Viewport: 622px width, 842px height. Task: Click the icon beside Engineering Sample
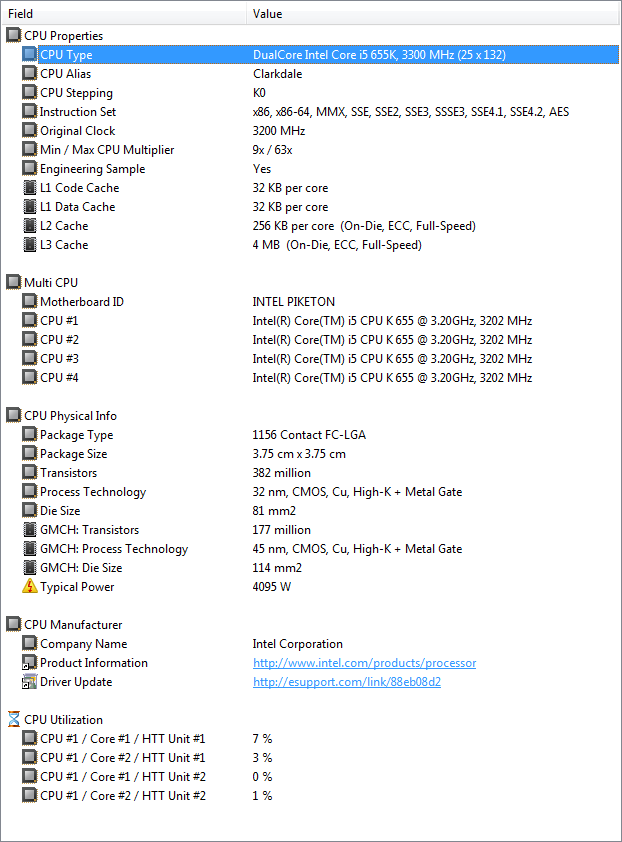pyautogui.click(x=30, y=169)
